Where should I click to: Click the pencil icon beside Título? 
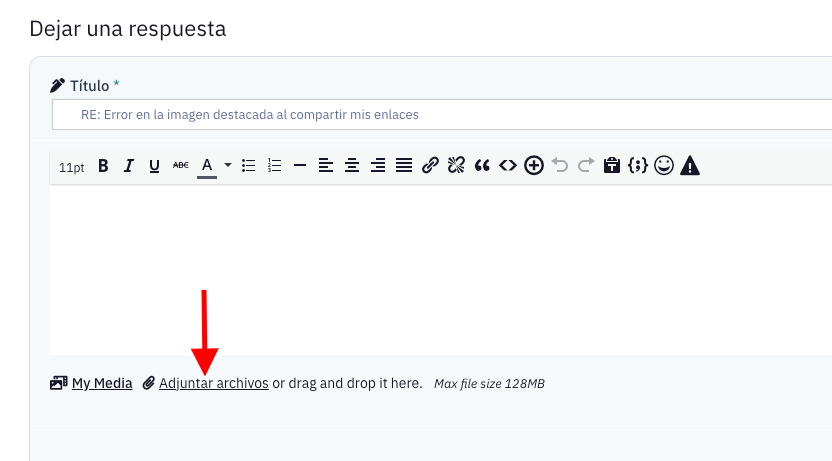click(x=57, y=85)
